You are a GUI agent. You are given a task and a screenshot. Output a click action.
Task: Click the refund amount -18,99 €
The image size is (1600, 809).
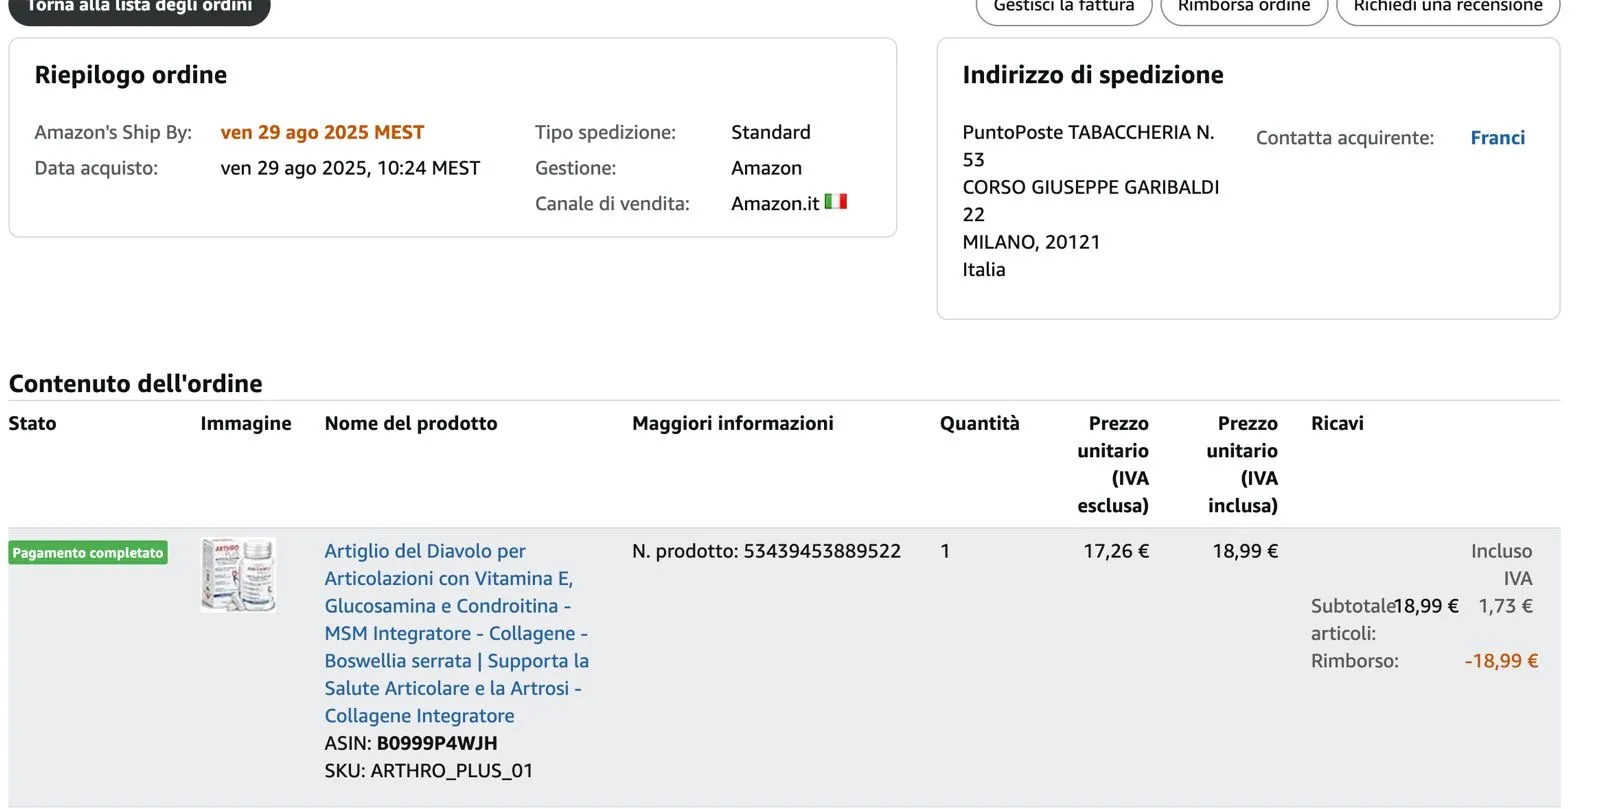pyautogui.click(x=1501, y=661)
